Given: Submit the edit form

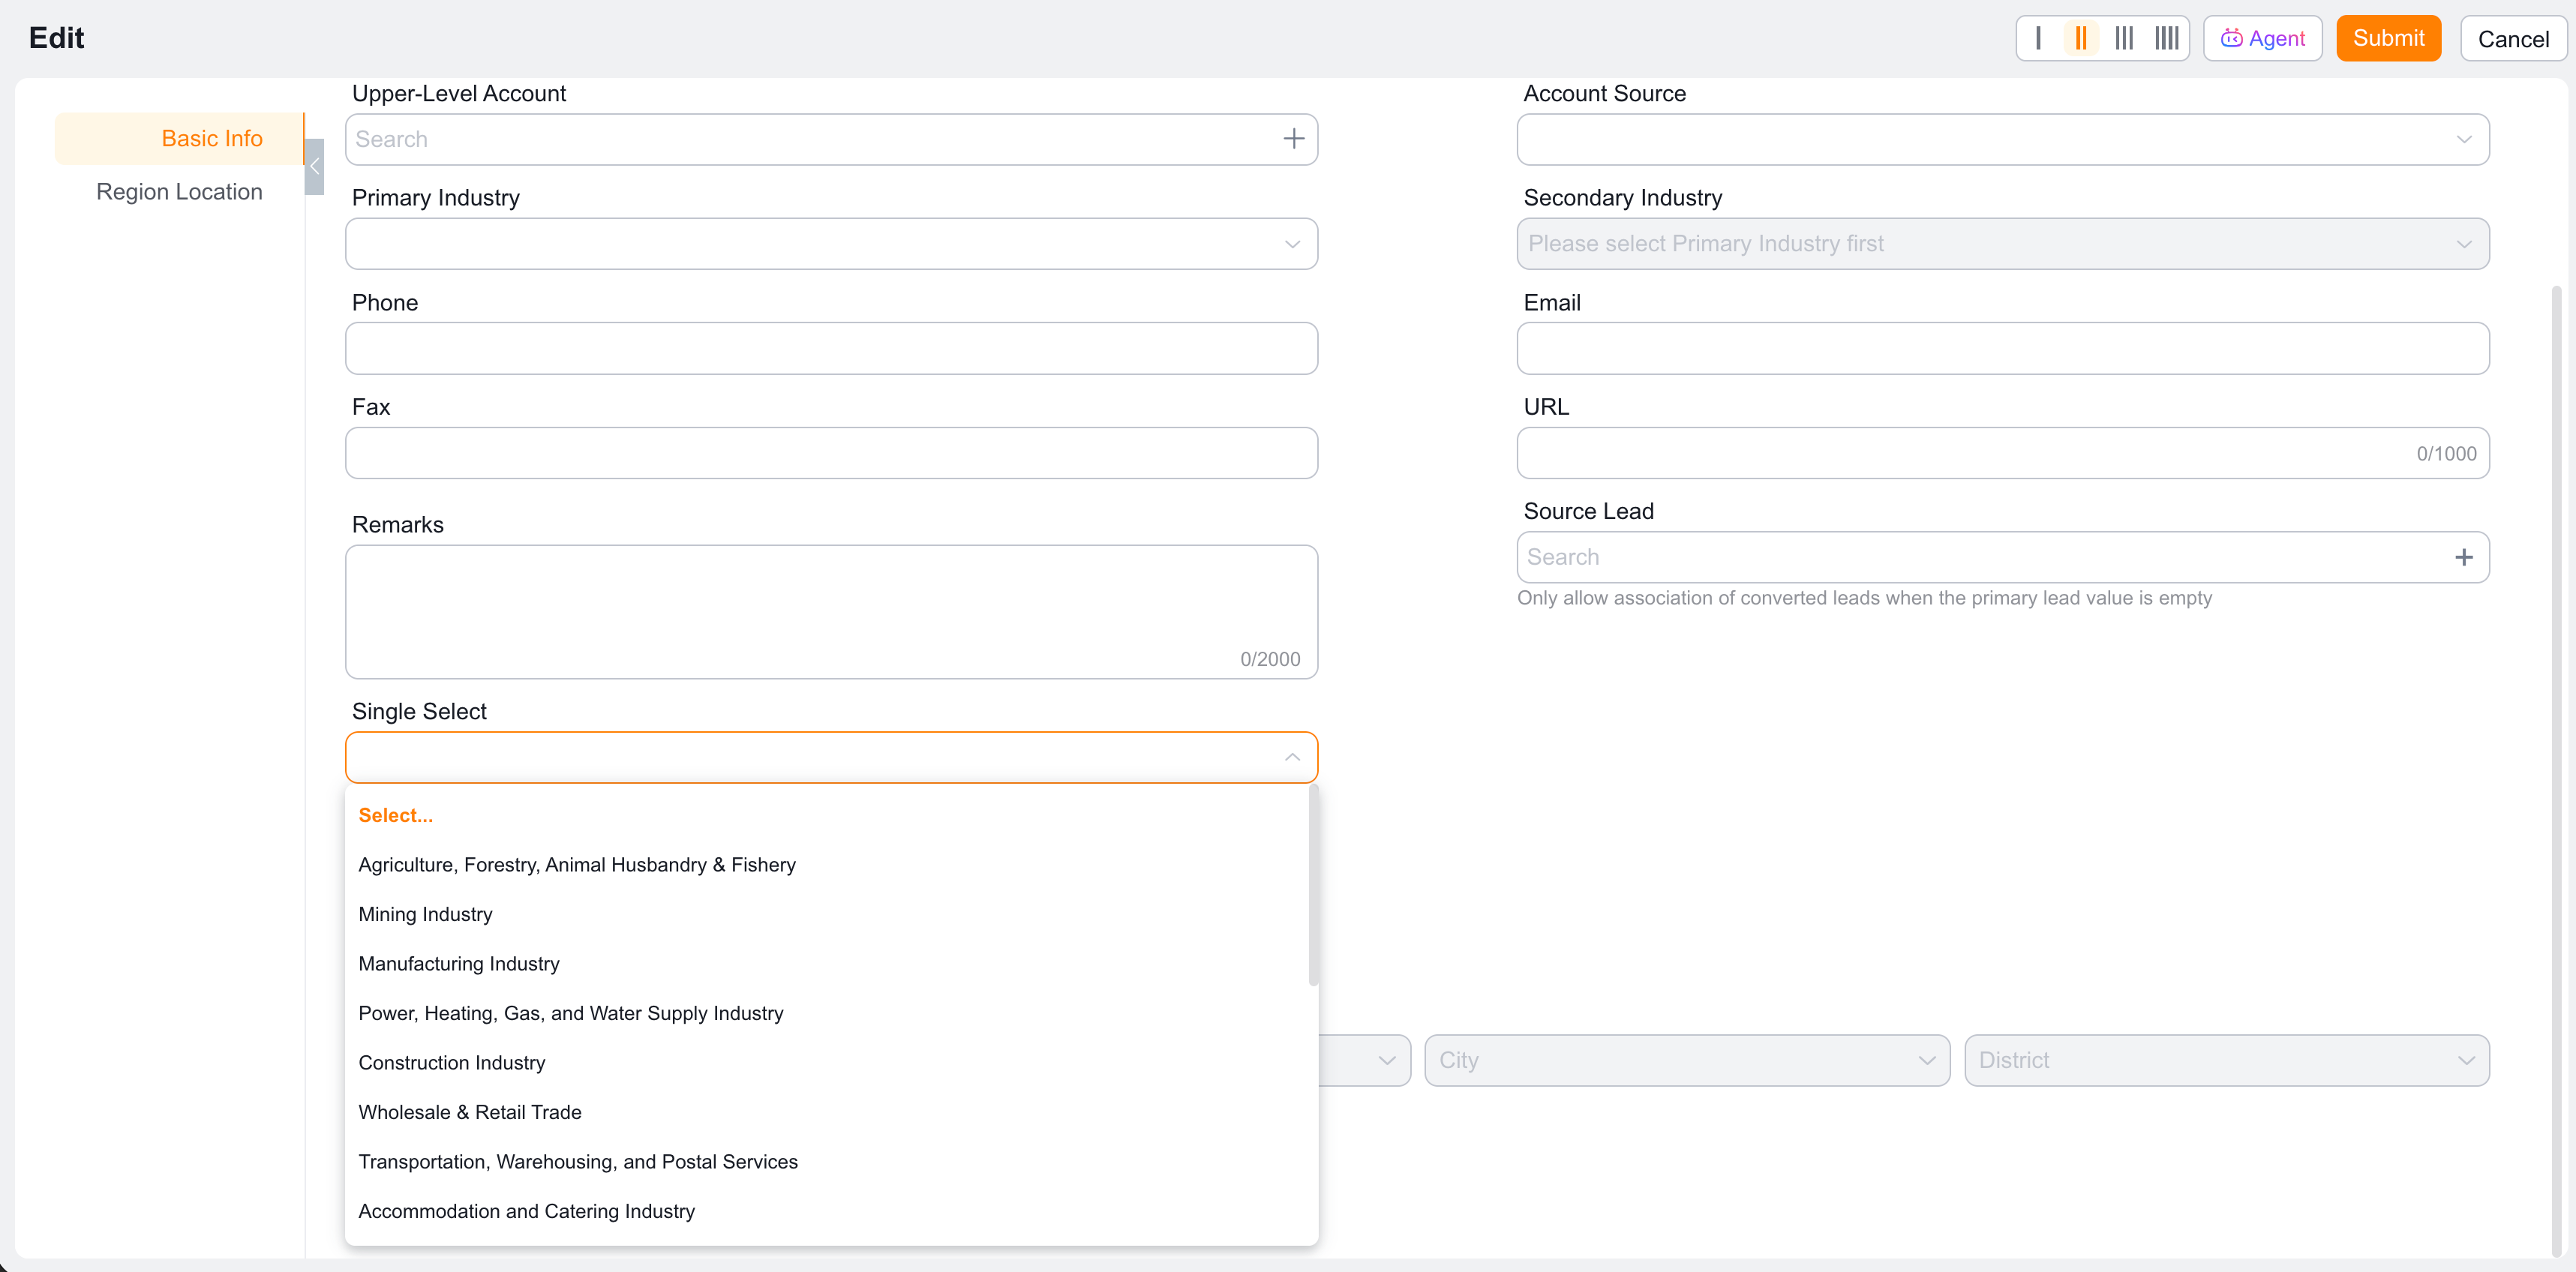Looking at the screenshot, I should [x=2388, y=39].
